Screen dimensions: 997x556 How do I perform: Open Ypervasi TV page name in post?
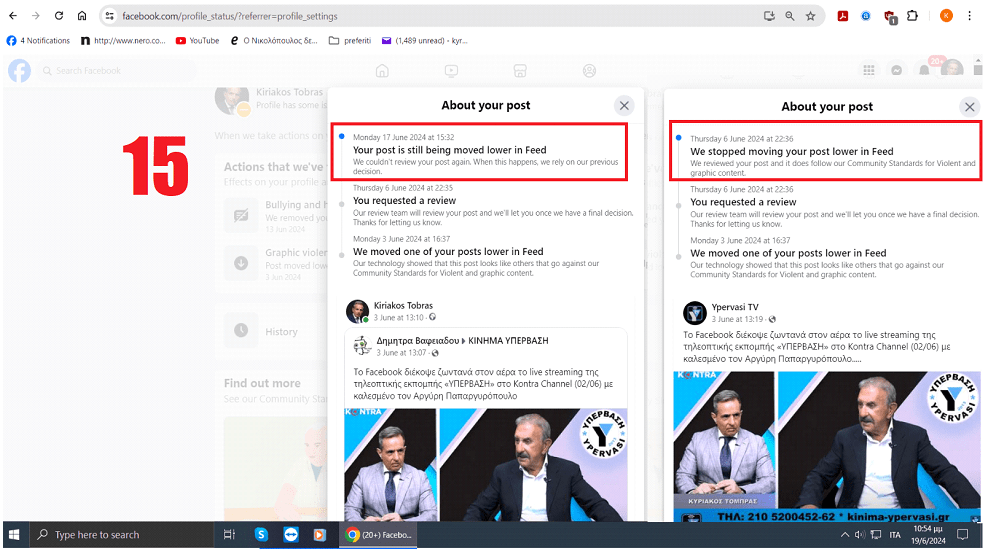pyautogui.click(x=734, y=307)
